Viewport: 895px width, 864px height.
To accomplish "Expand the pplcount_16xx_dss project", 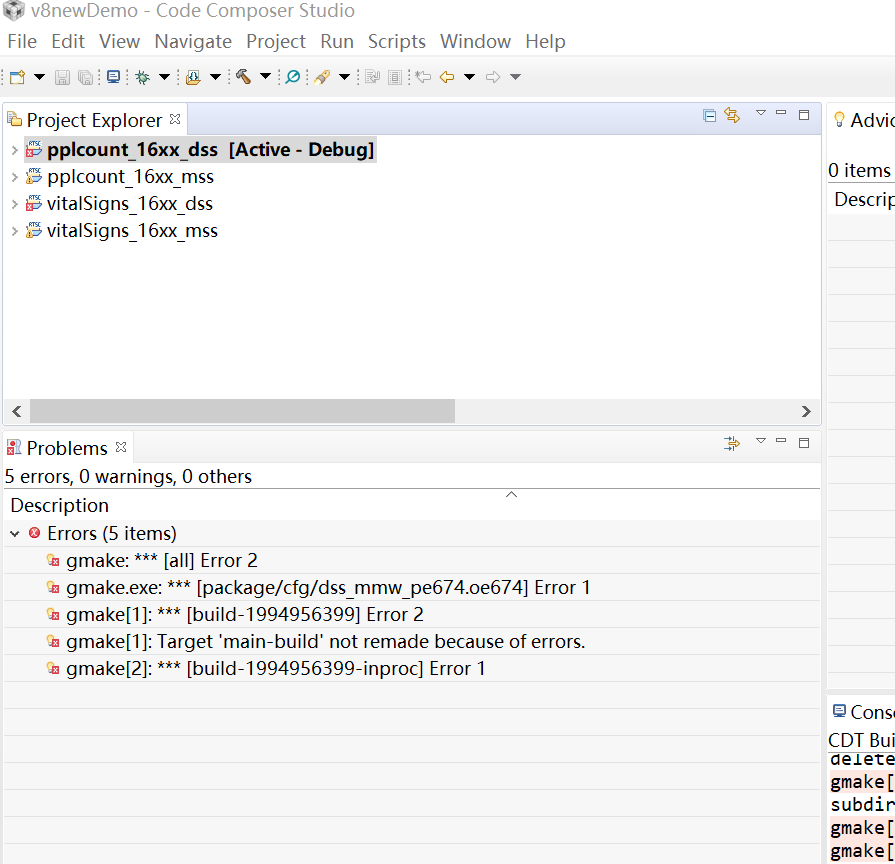I will tap(15, 150).
